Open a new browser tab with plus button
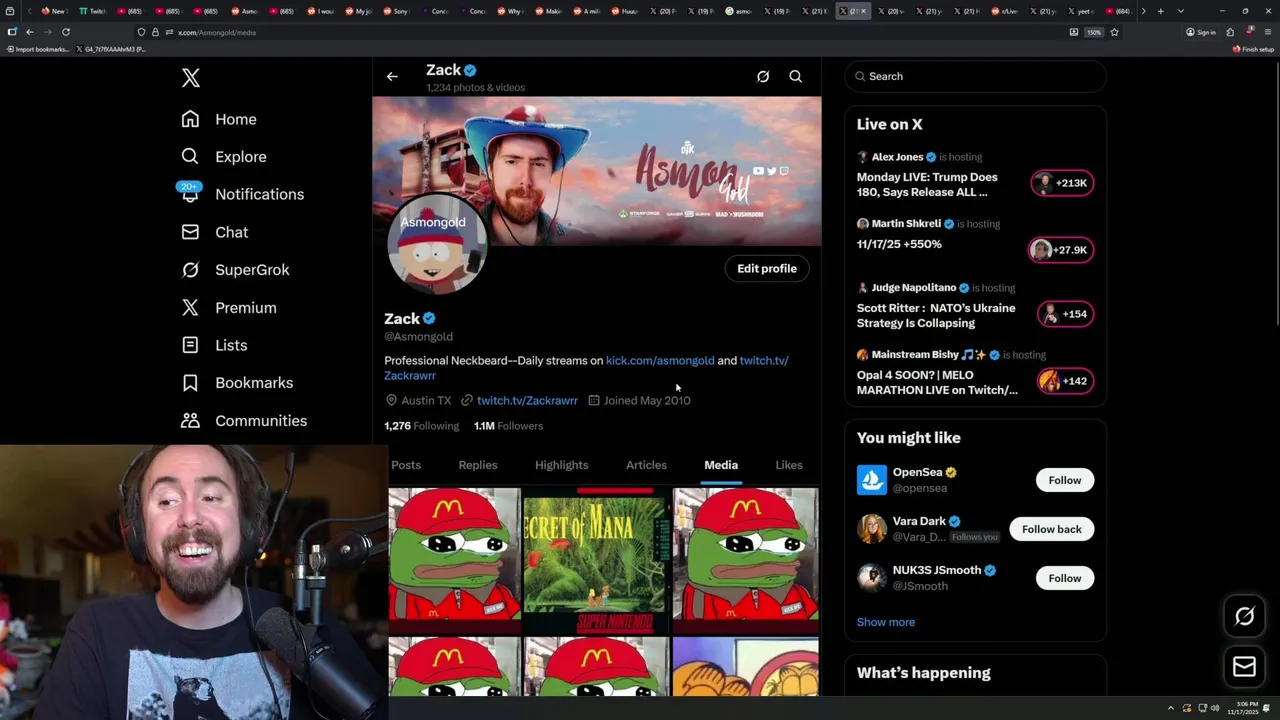This screenshot has height=720, width=1280. 1160,11
